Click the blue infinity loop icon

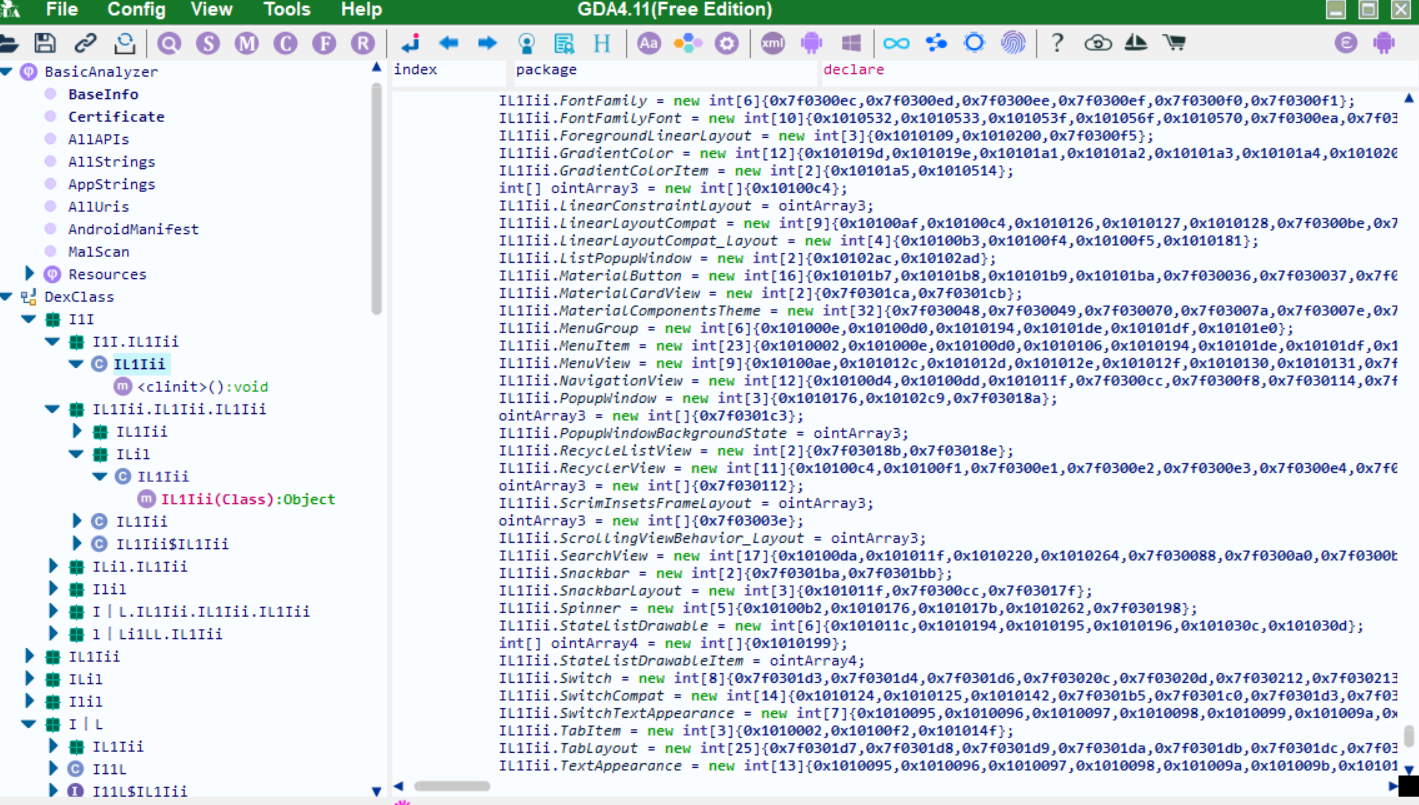[897, 43]
